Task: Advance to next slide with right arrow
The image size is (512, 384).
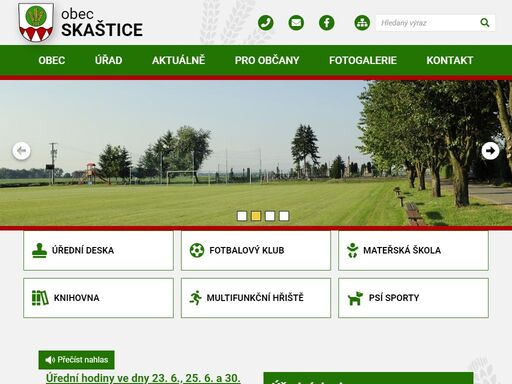Action: (490, 151)
